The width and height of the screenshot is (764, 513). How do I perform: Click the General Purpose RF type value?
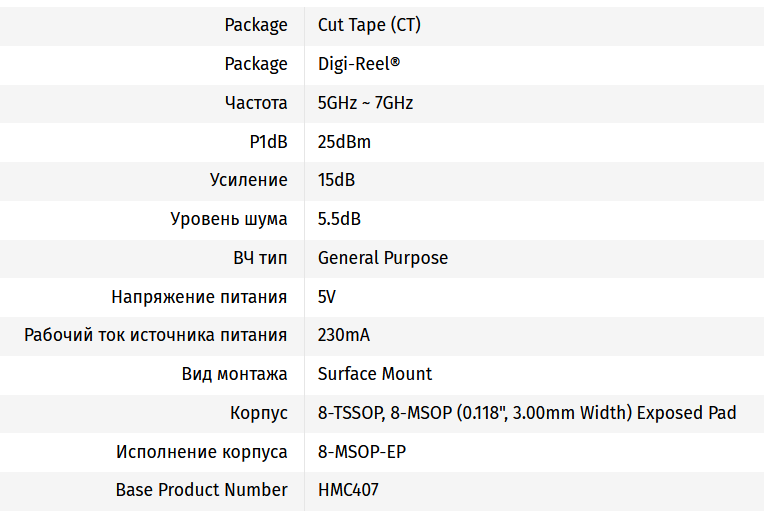pyautogui.click(x=383, y=258)
